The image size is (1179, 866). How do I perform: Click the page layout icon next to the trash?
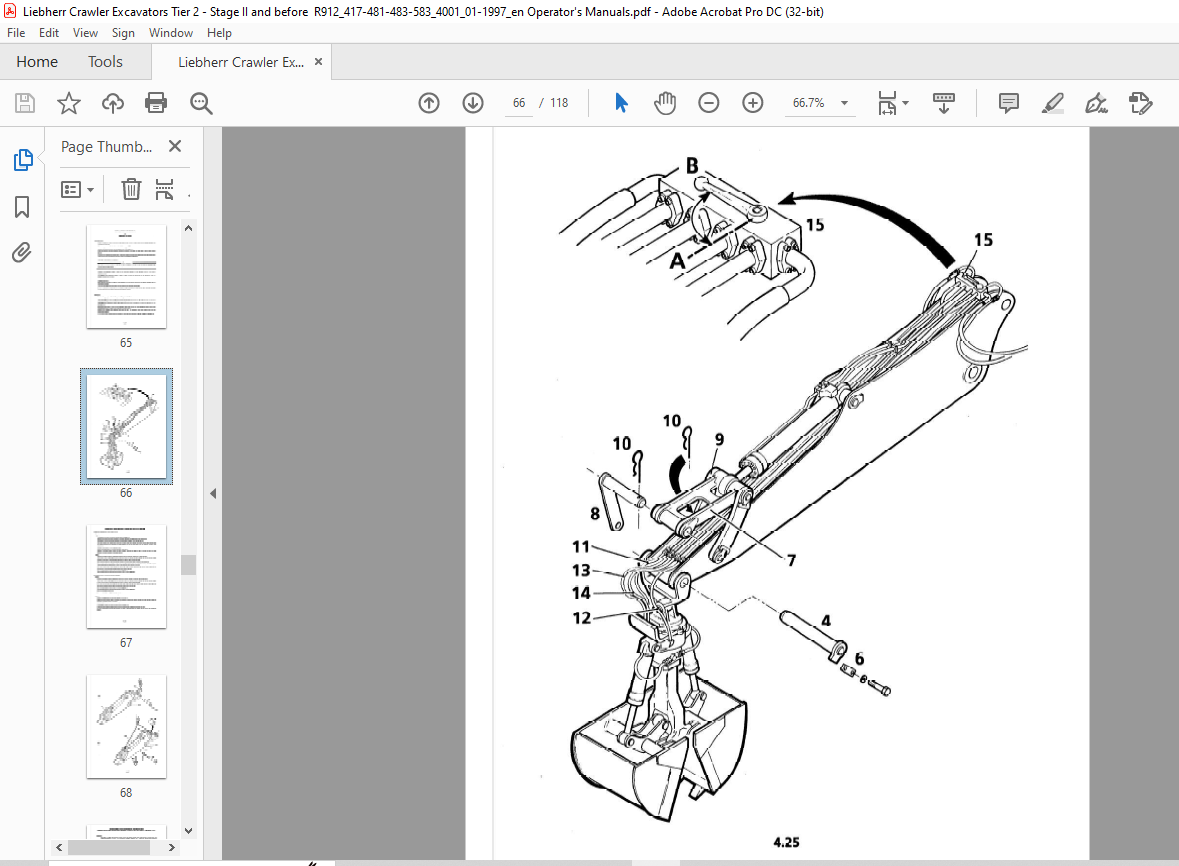coord(165,189)
